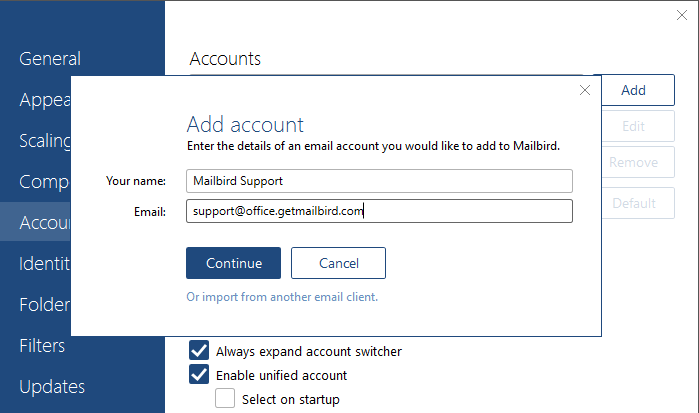Click the Add account button in Accounts
Viewport: 699px width, 413px height.
click(x=637, y=90)
